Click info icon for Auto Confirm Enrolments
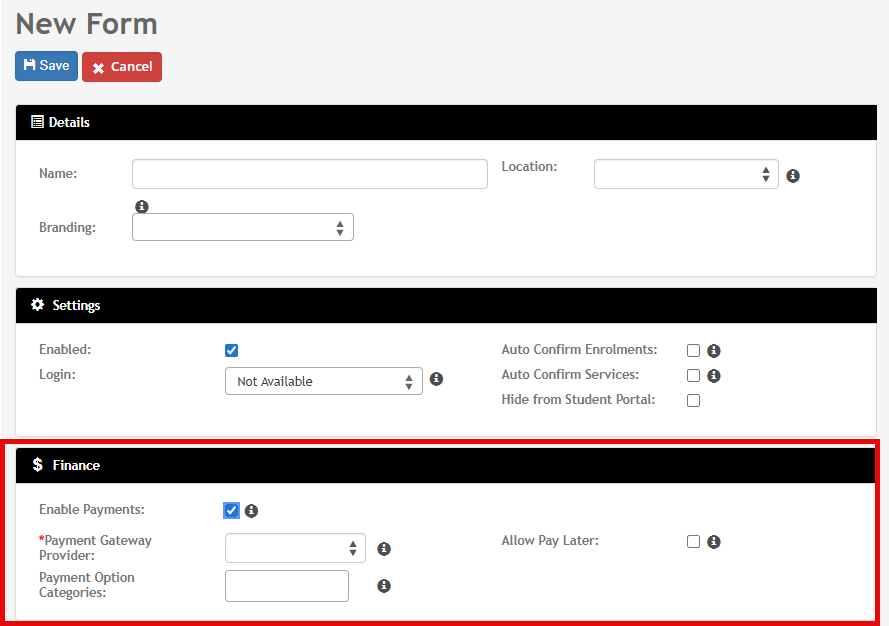 click(x=714, y=351)
